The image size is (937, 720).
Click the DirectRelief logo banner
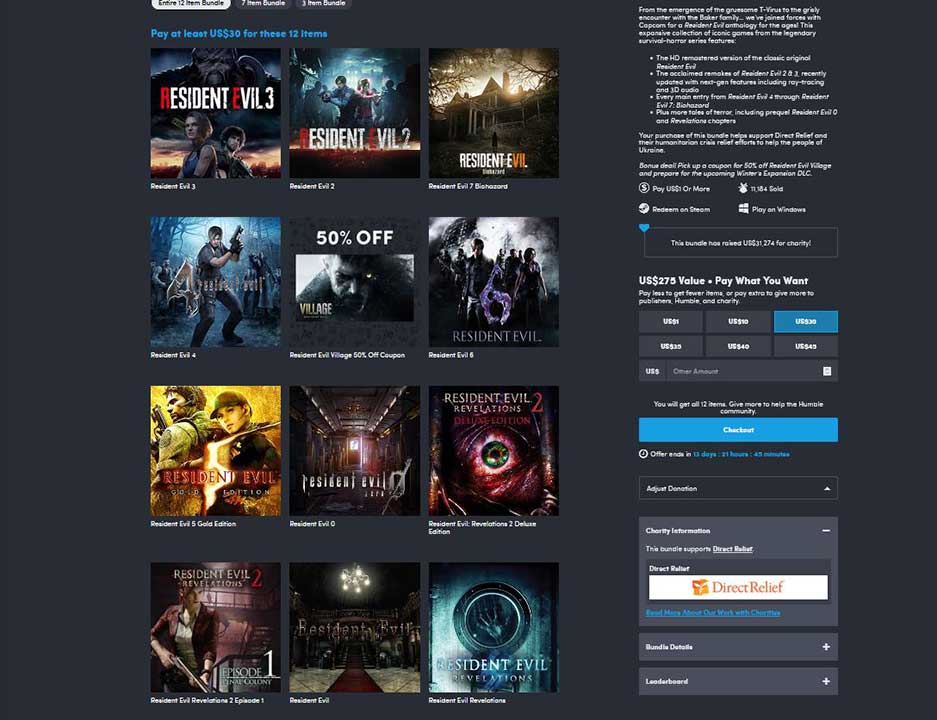(738, 587)
